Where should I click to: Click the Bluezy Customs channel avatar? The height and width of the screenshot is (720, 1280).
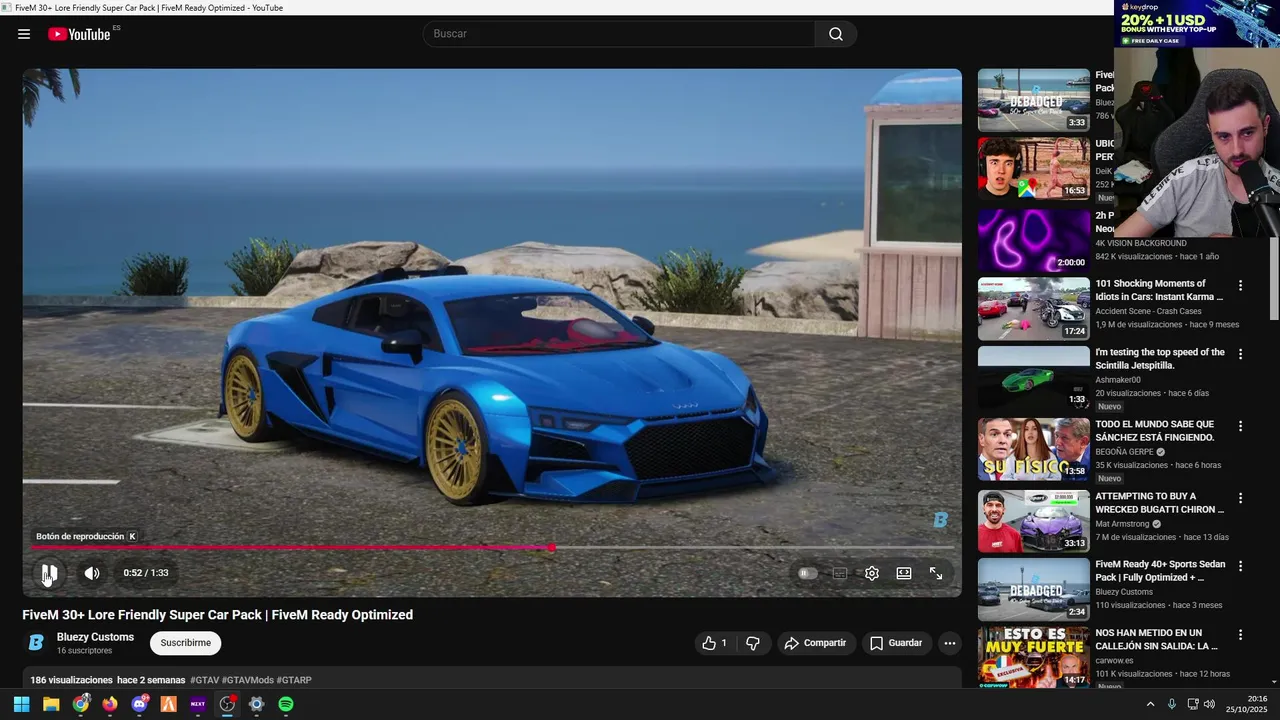(x=36, y=643)
